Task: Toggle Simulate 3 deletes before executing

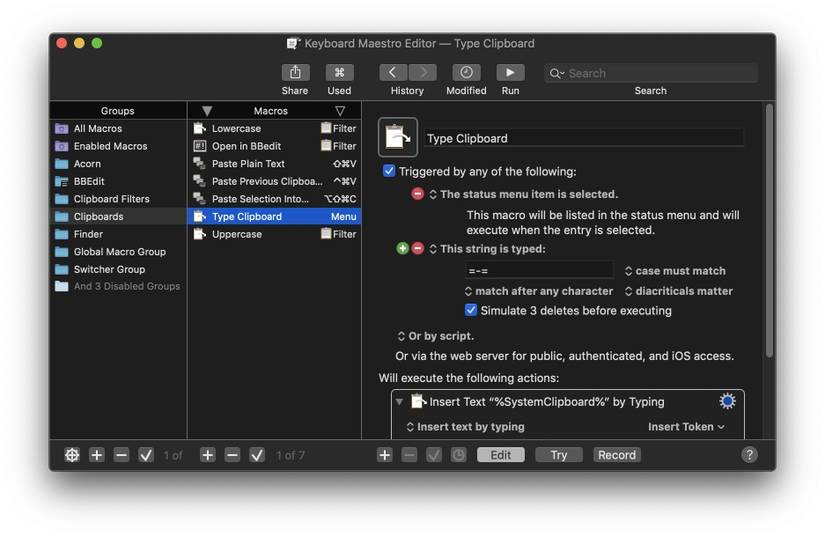Action: 471,310
